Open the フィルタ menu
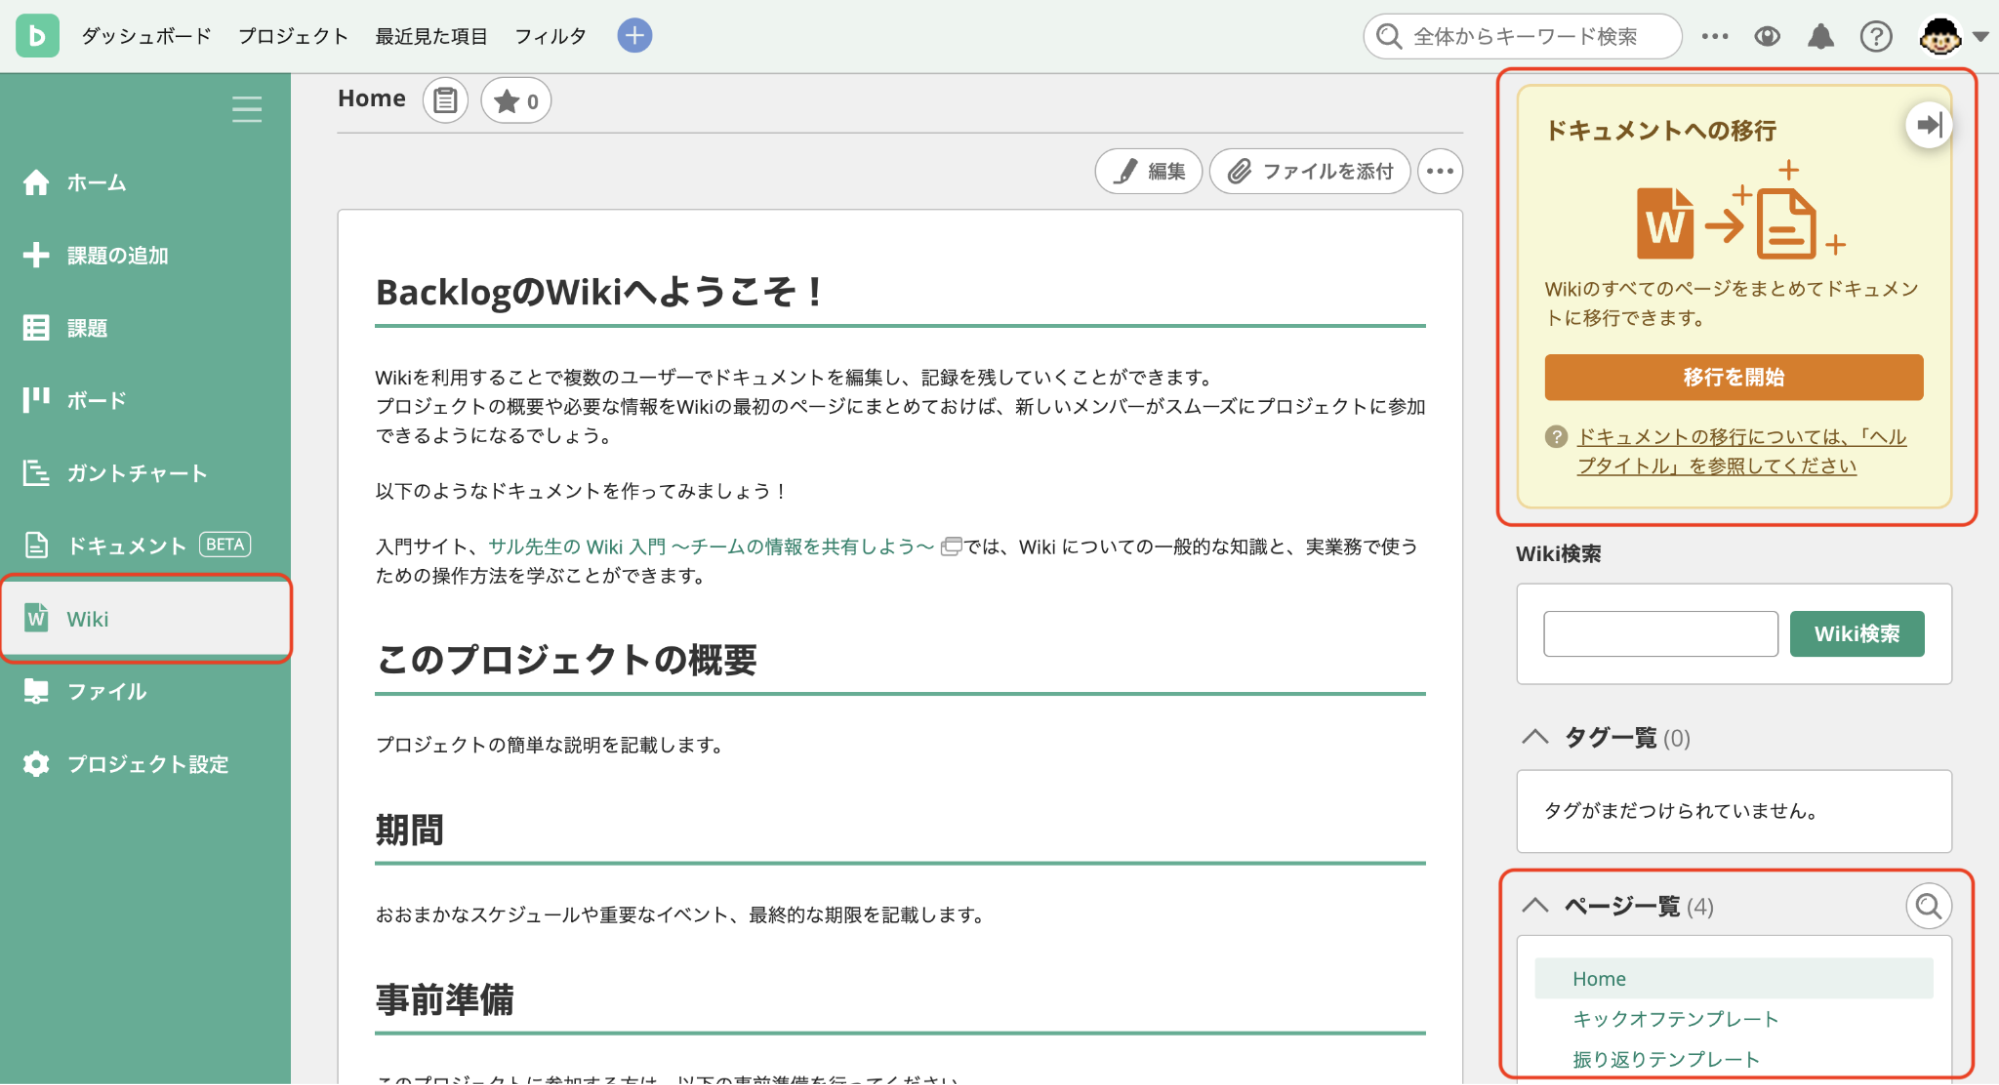This screenshot has height=1085, width=1999. pos(550,35)
